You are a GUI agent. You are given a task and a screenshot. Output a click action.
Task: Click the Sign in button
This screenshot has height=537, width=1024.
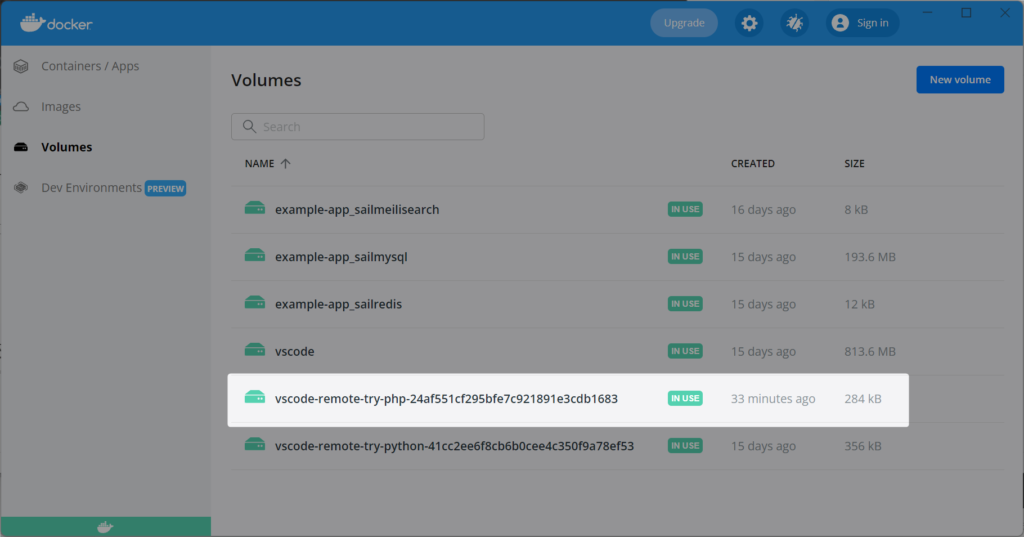point(863,24)
